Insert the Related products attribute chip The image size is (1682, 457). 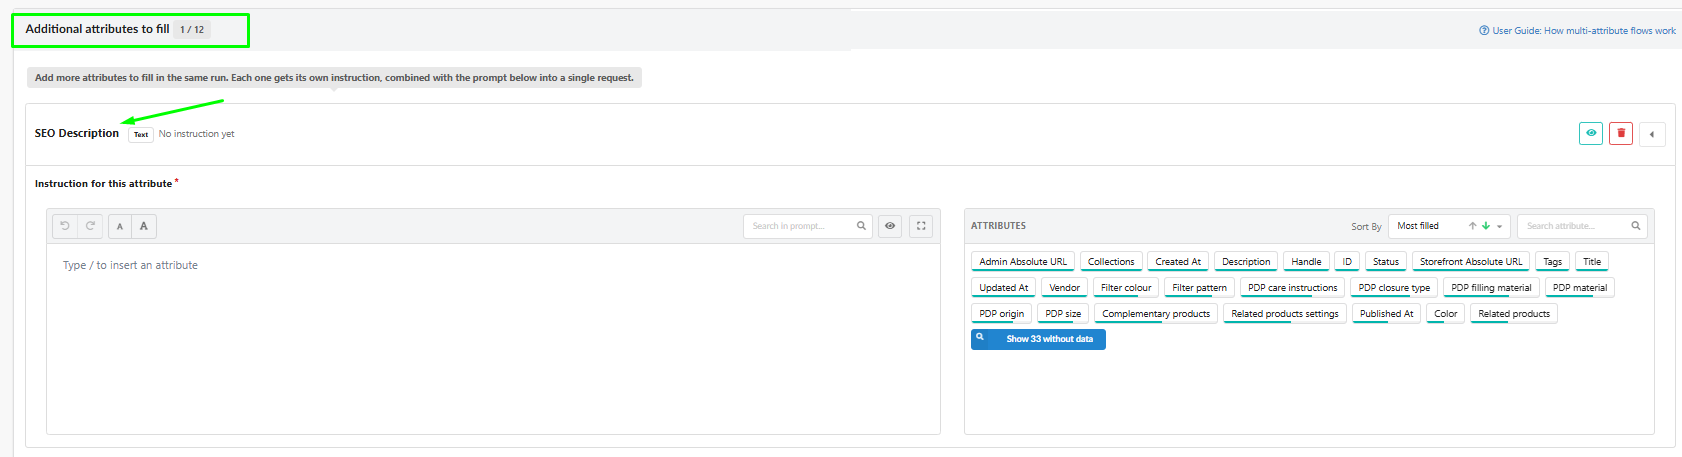pos(1514,313)
